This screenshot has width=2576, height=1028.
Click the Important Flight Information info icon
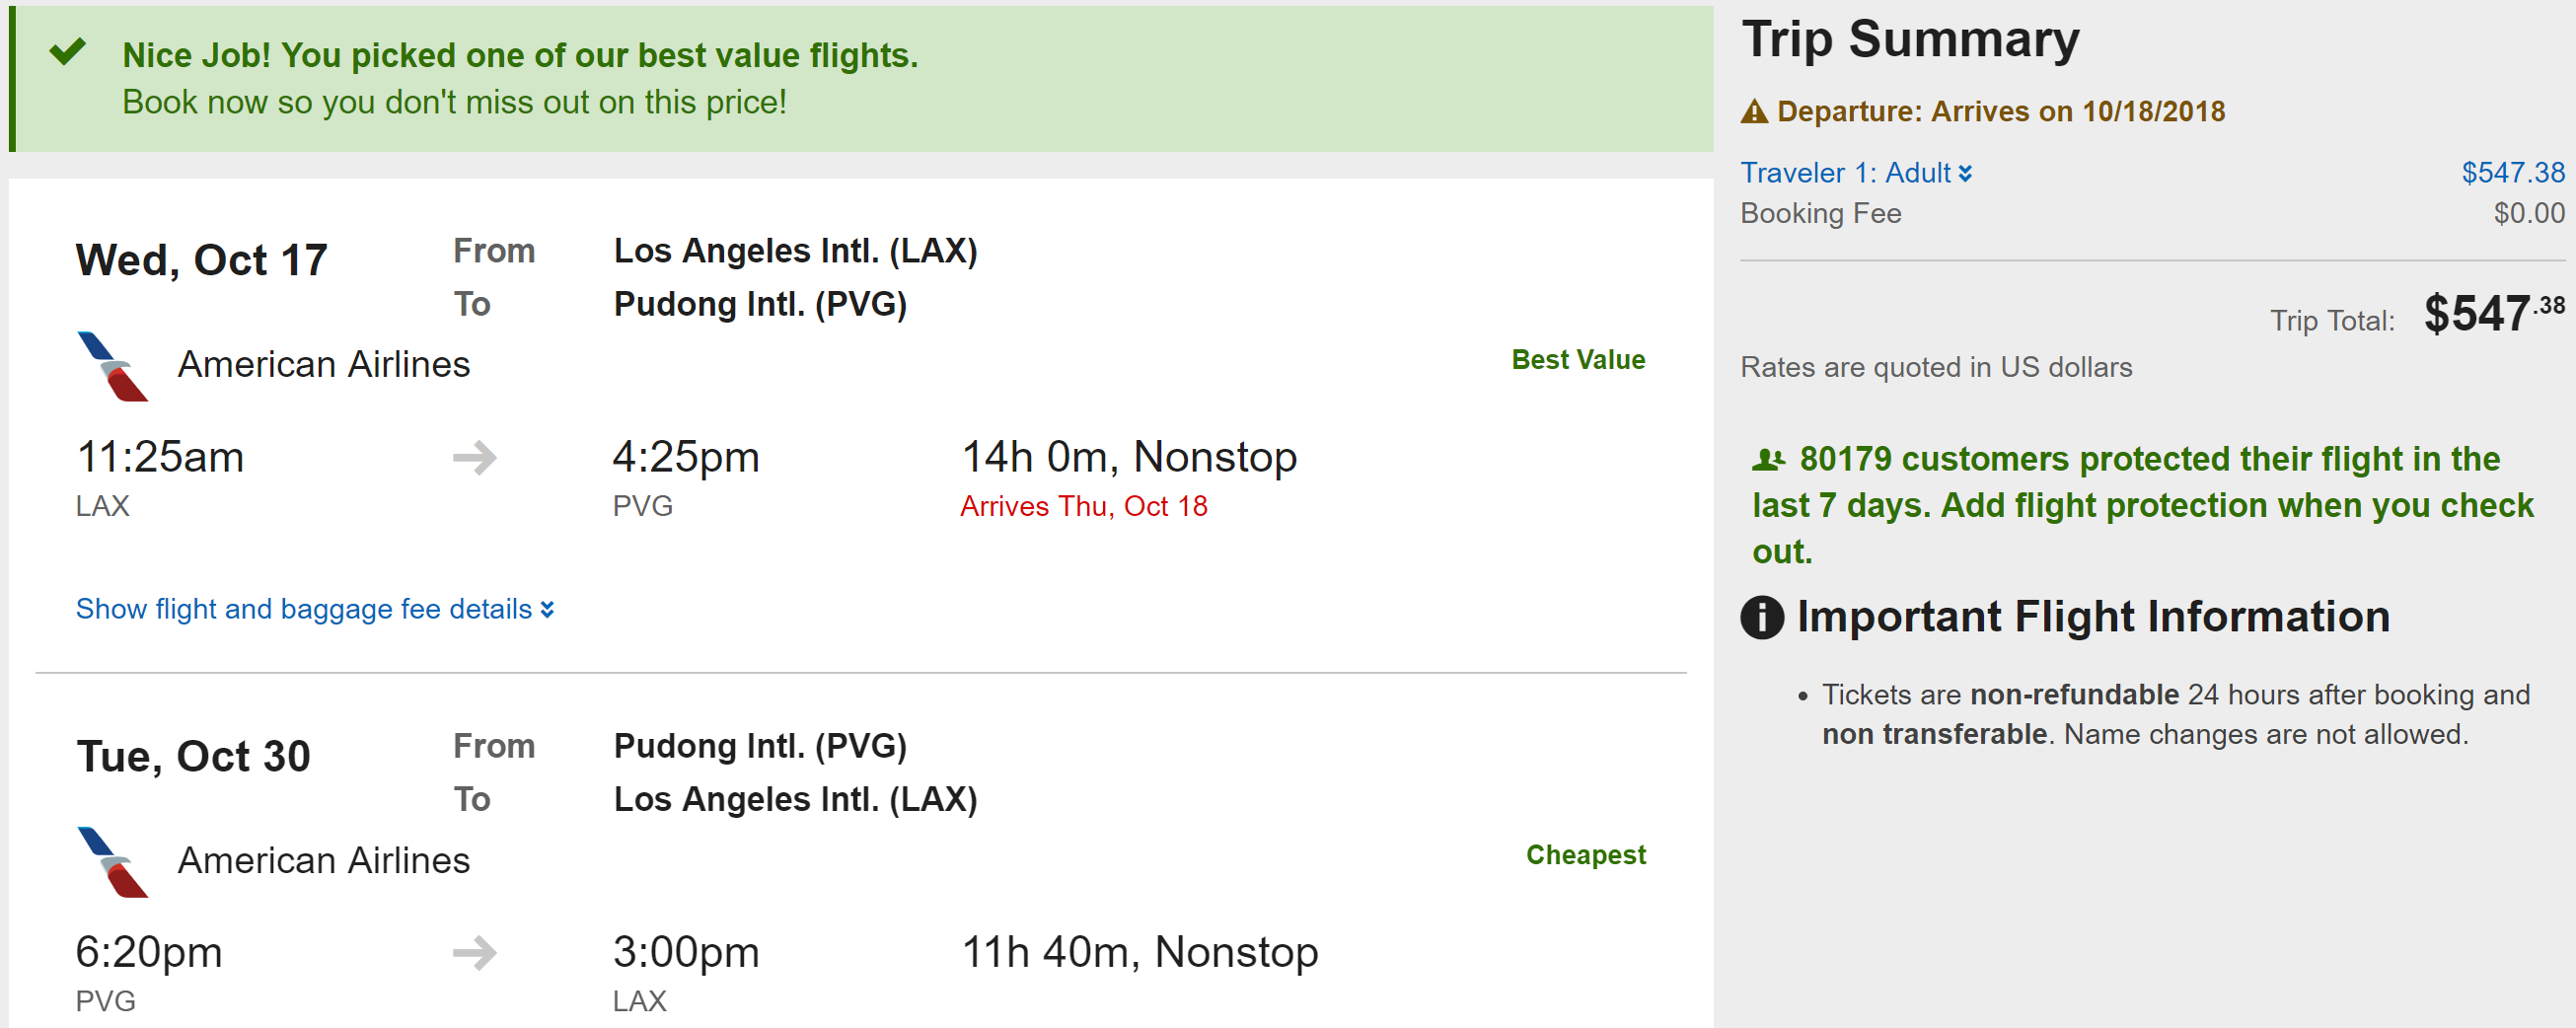point(1762,617)
